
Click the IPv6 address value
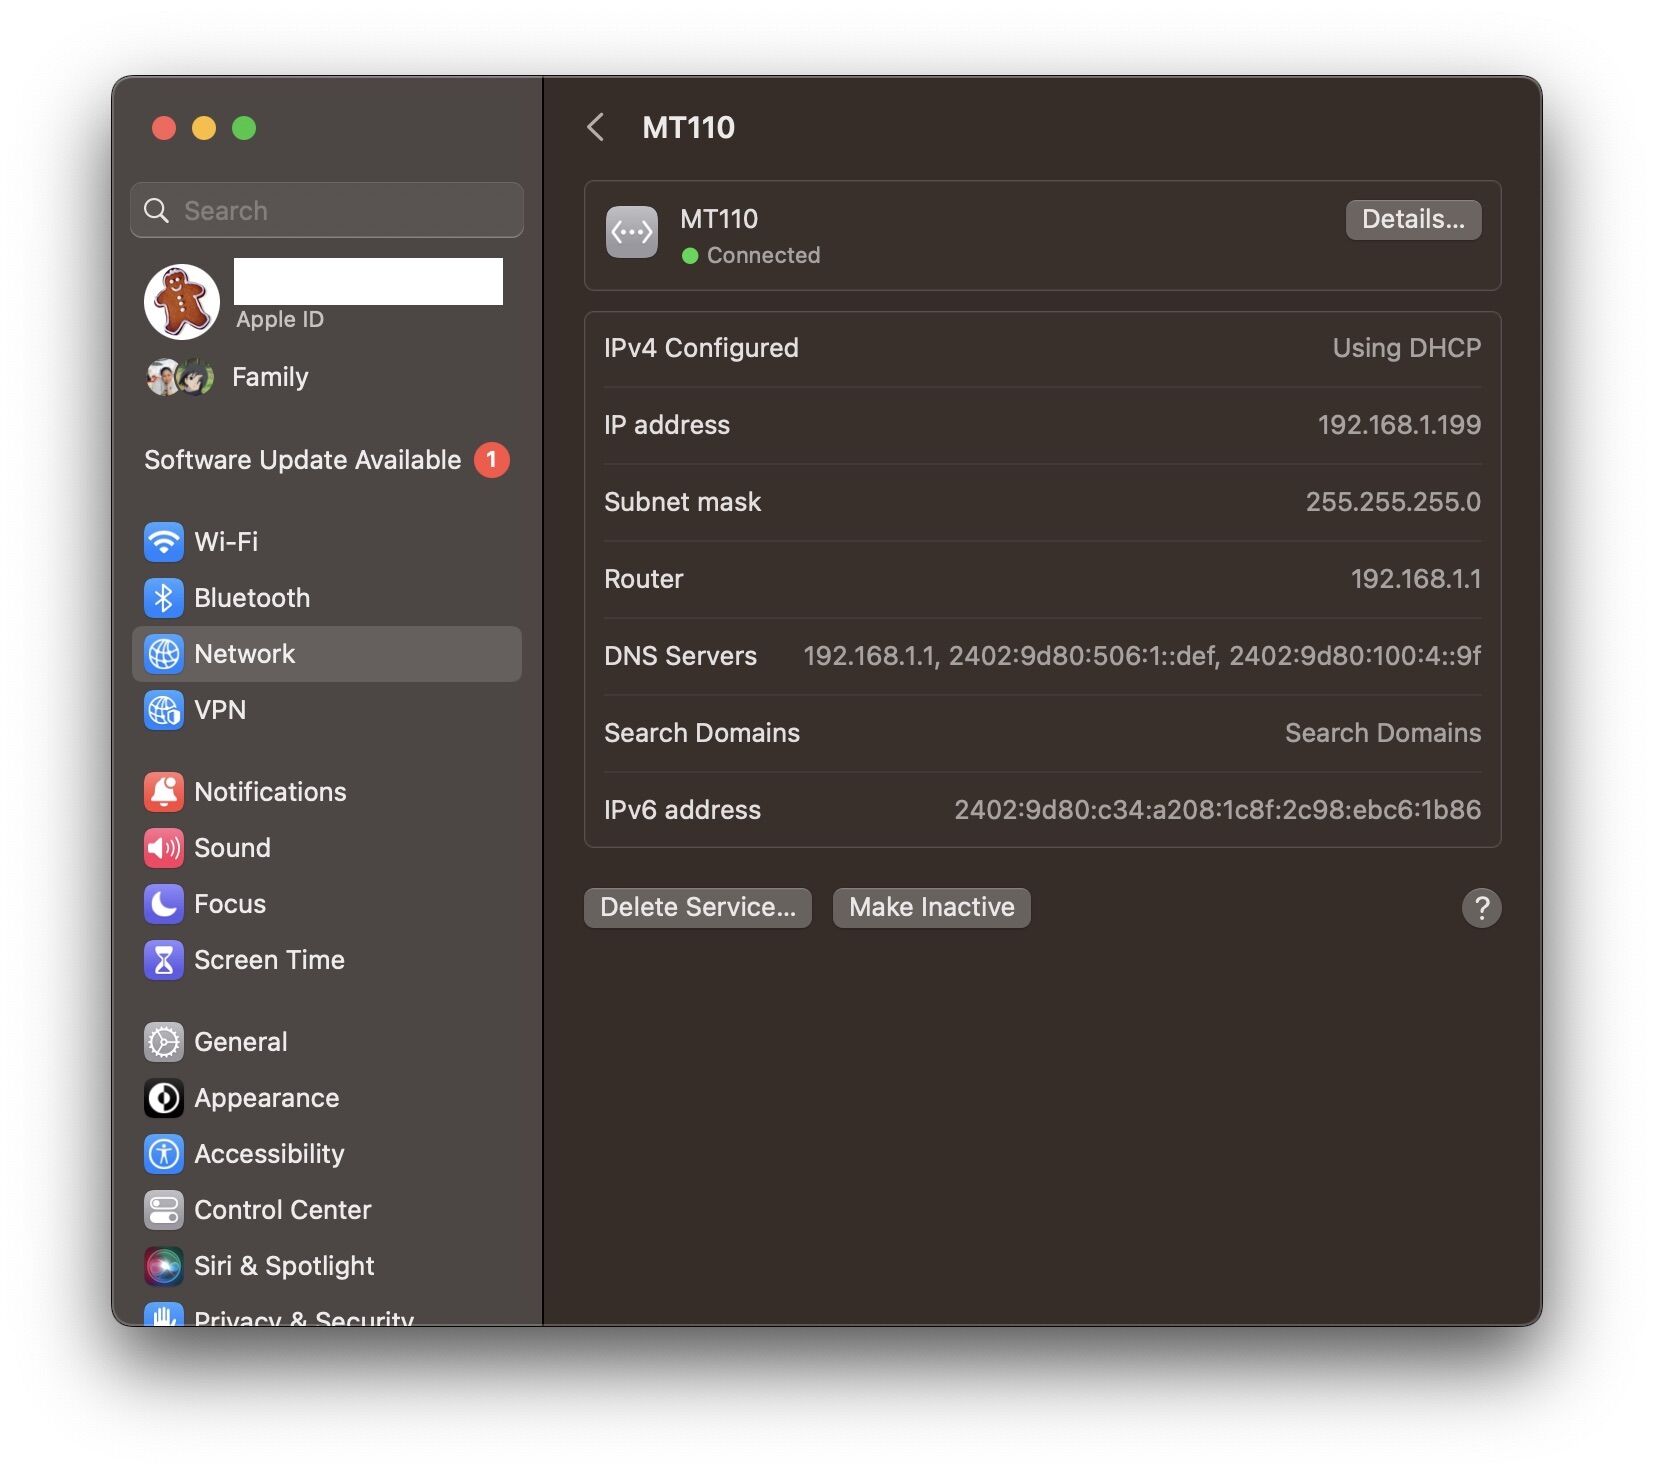[x=1217, y=810]
